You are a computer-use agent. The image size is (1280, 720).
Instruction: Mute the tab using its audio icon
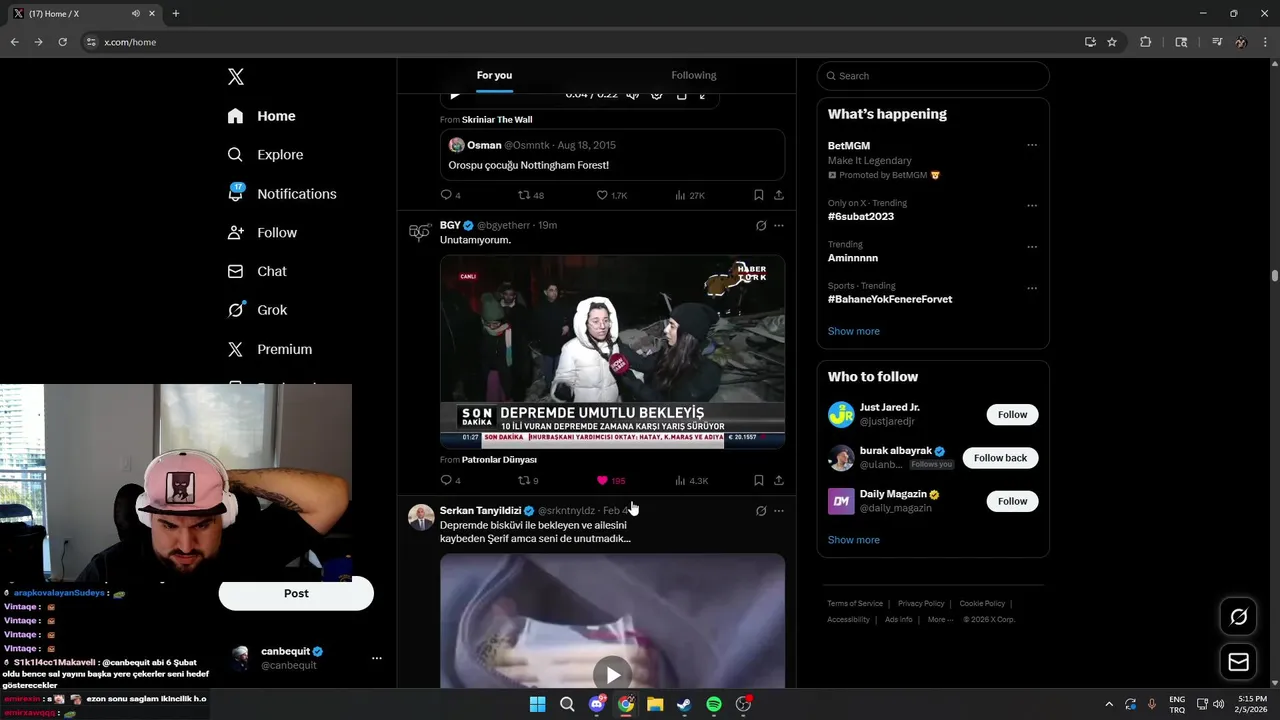tap(135, 14)
